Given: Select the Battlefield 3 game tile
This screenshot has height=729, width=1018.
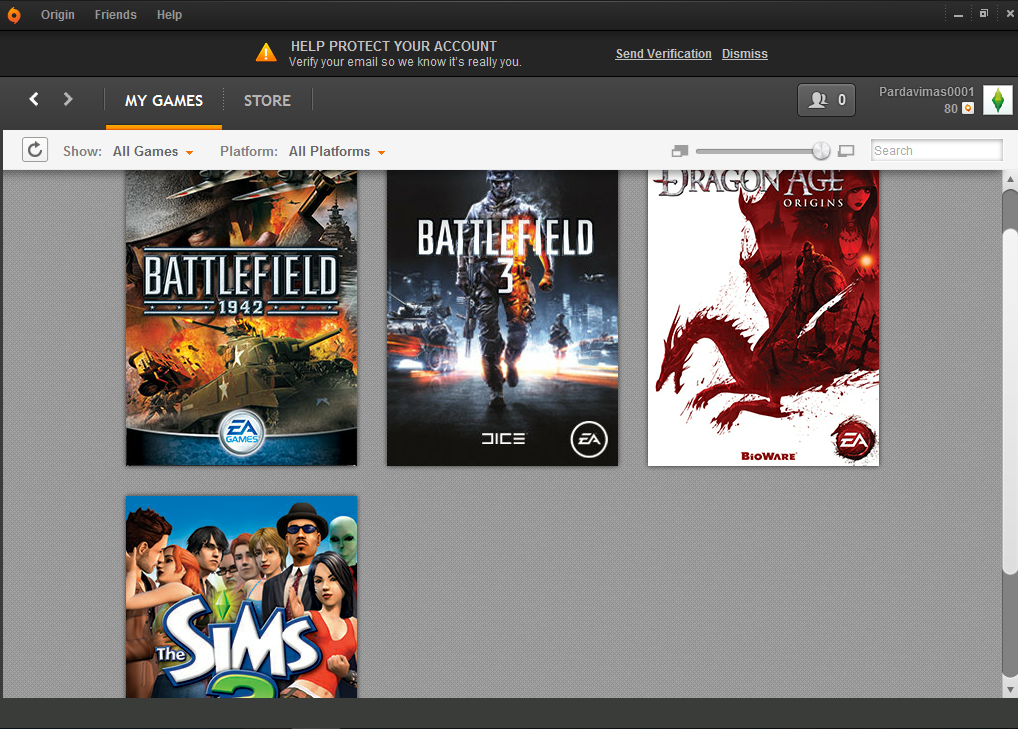Looking at the screenshot, I should 503,318.
